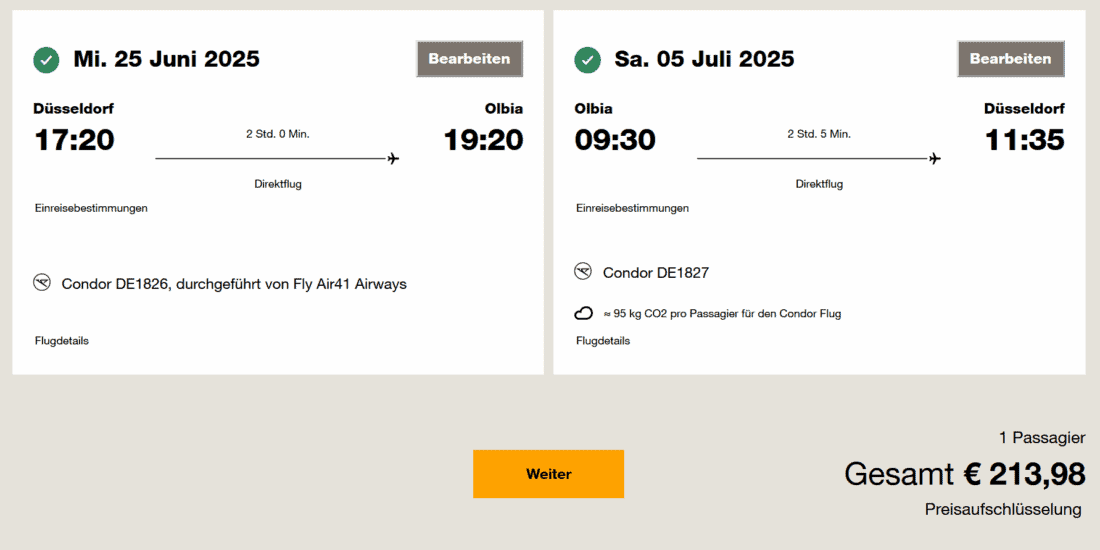Viewport: 1100px width, 550px height.
Task: Click the Condor logo next to DE1826
Action: (42, 283)
